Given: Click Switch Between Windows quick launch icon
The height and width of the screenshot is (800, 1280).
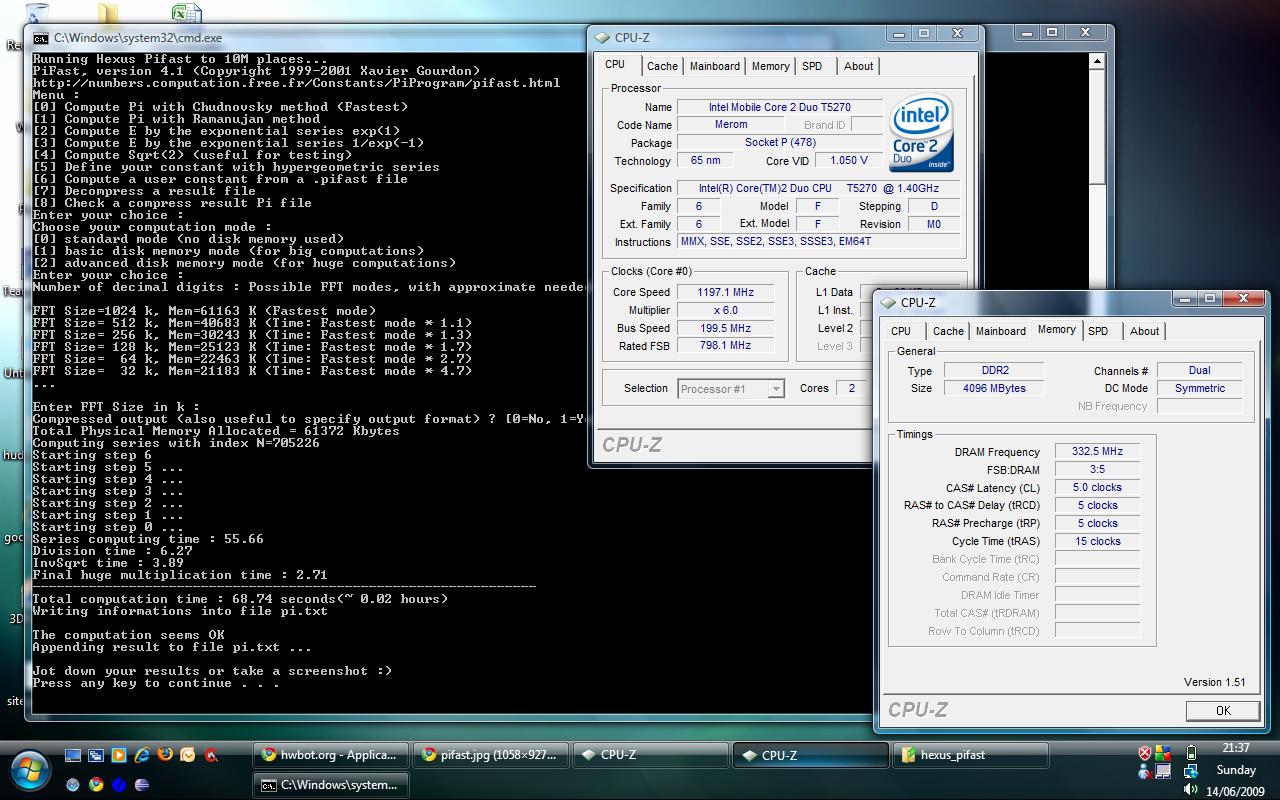Looking at the screenshot, I should point(96,755).
